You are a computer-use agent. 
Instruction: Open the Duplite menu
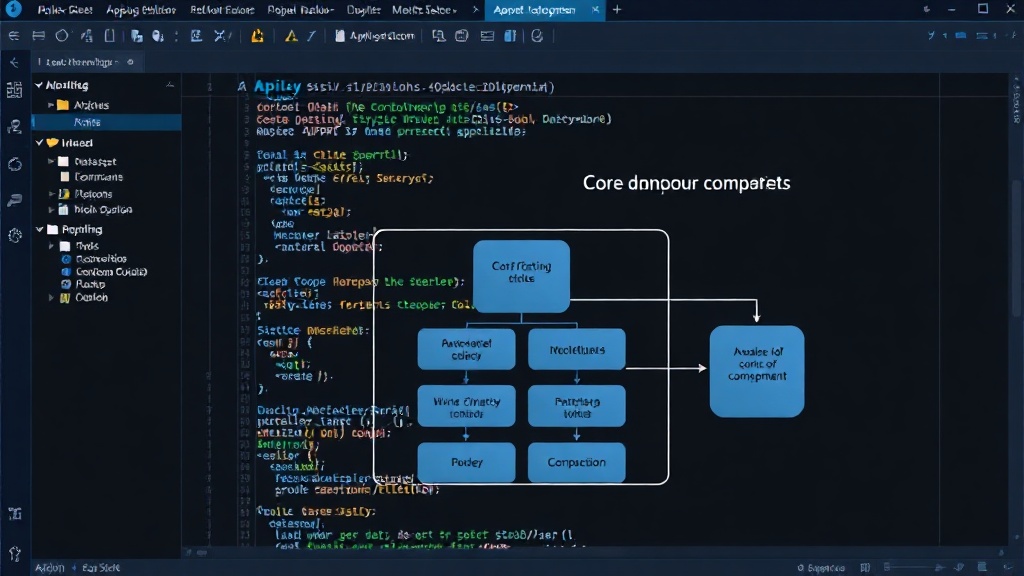(x=364, y=10)
